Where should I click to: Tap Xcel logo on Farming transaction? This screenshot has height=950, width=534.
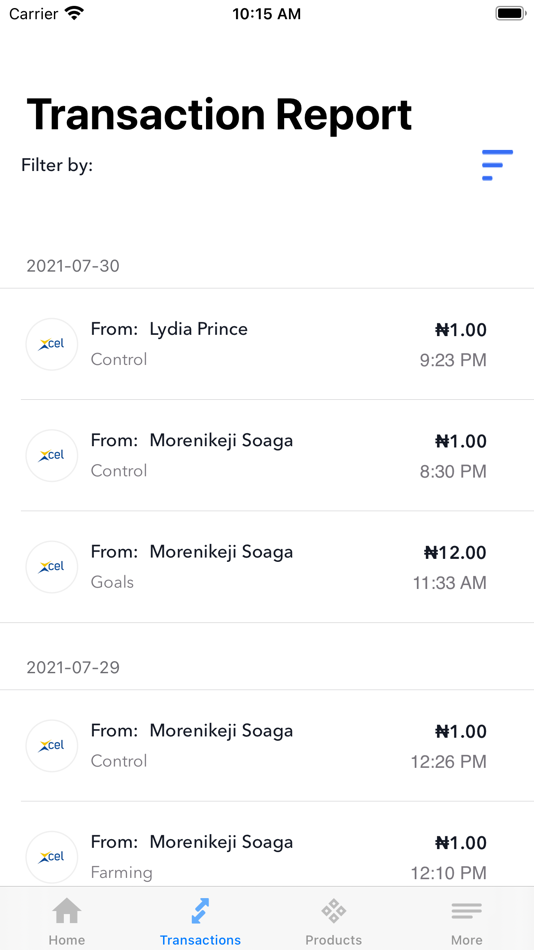click(x=52, y=857)
